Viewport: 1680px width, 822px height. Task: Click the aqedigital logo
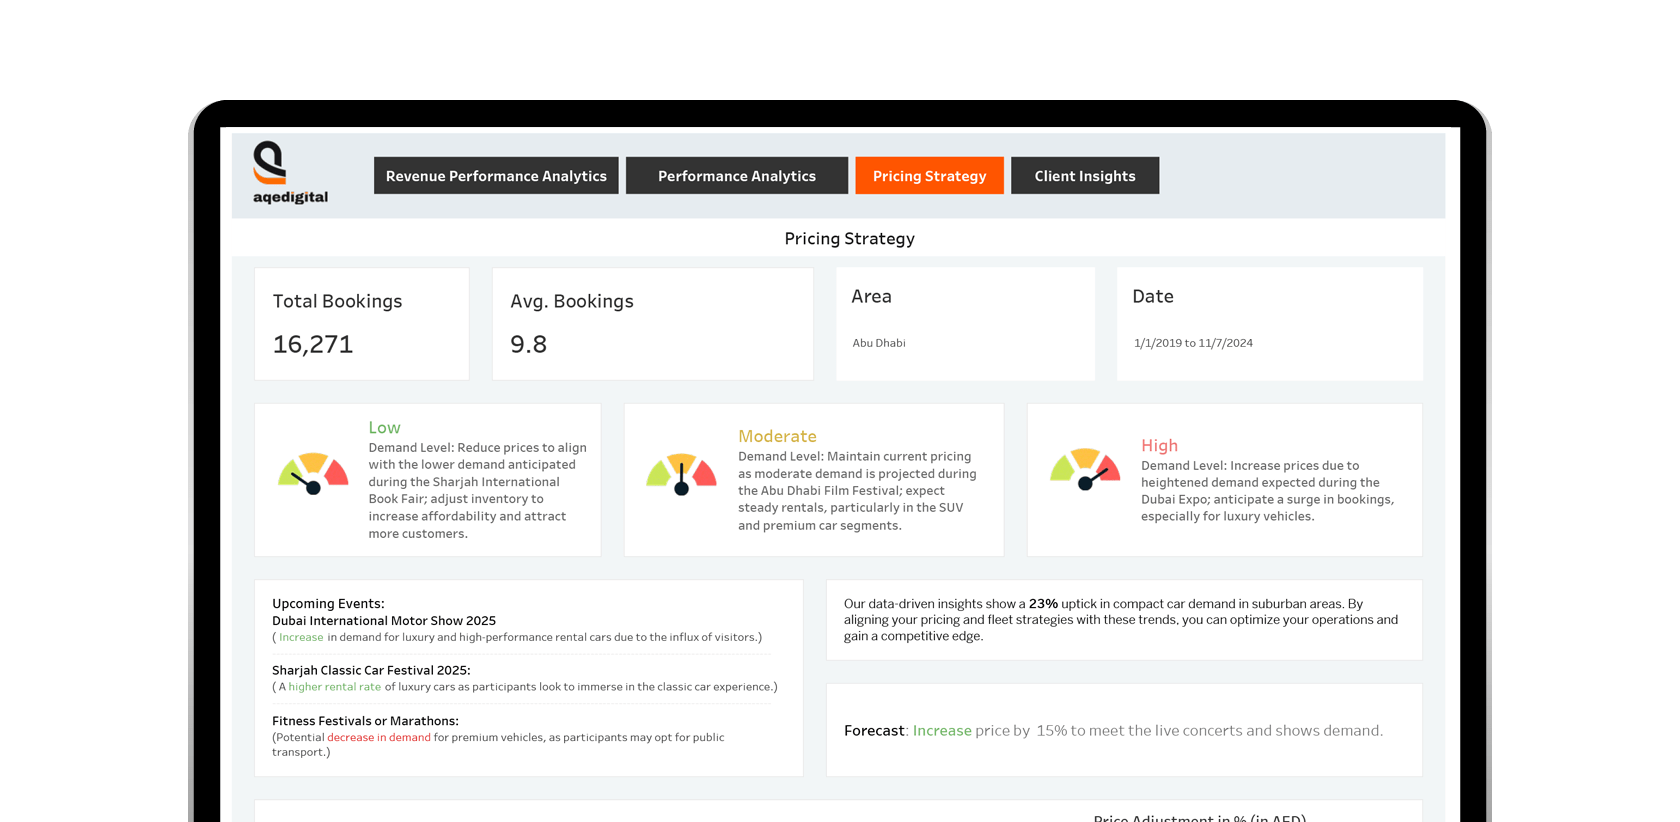tap(290, 173)
